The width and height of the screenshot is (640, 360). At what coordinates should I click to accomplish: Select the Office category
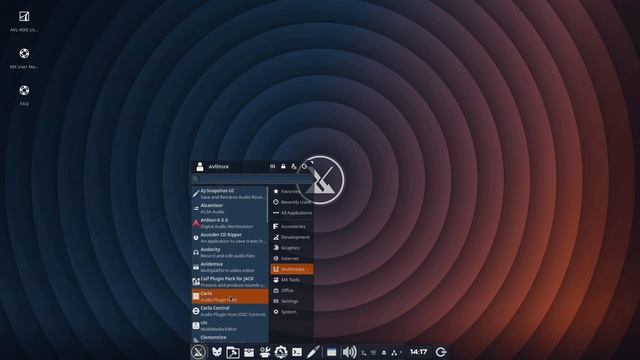coord(292,290)
